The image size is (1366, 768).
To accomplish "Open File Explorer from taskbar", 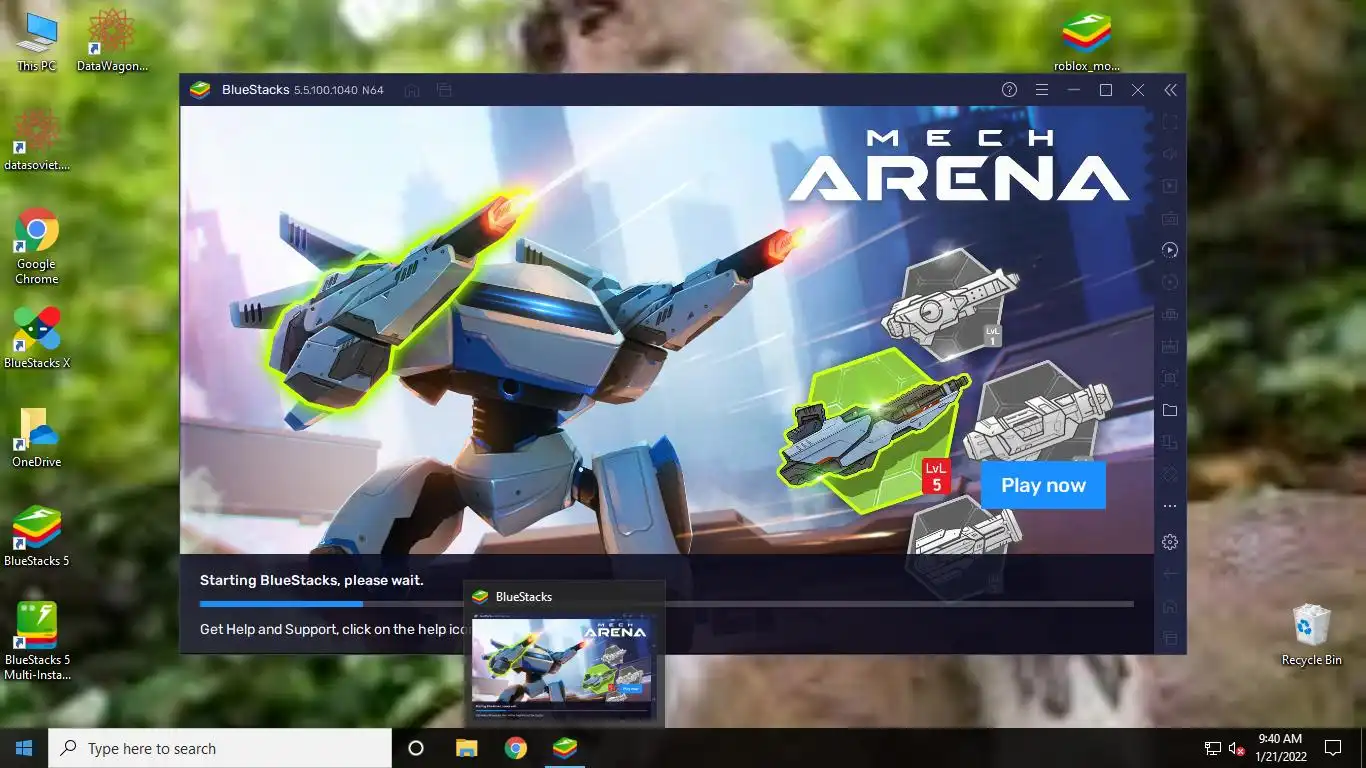I will coord(466,748).
